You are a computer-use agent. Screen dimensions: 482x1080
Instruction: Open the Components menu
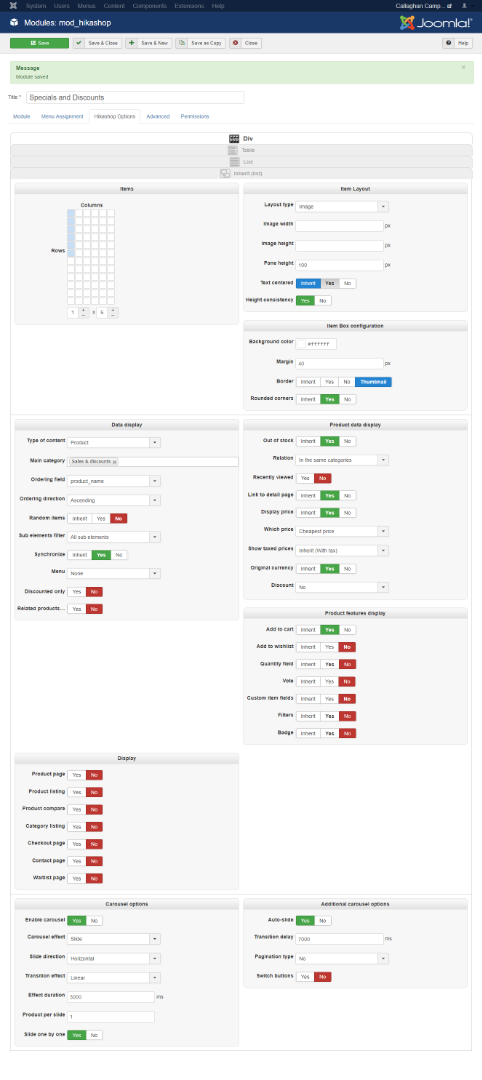click(x=149, y=6)
